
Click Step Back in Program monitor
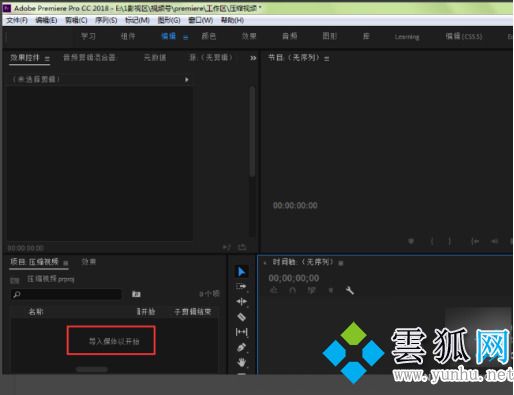click(x=495, y=241)
